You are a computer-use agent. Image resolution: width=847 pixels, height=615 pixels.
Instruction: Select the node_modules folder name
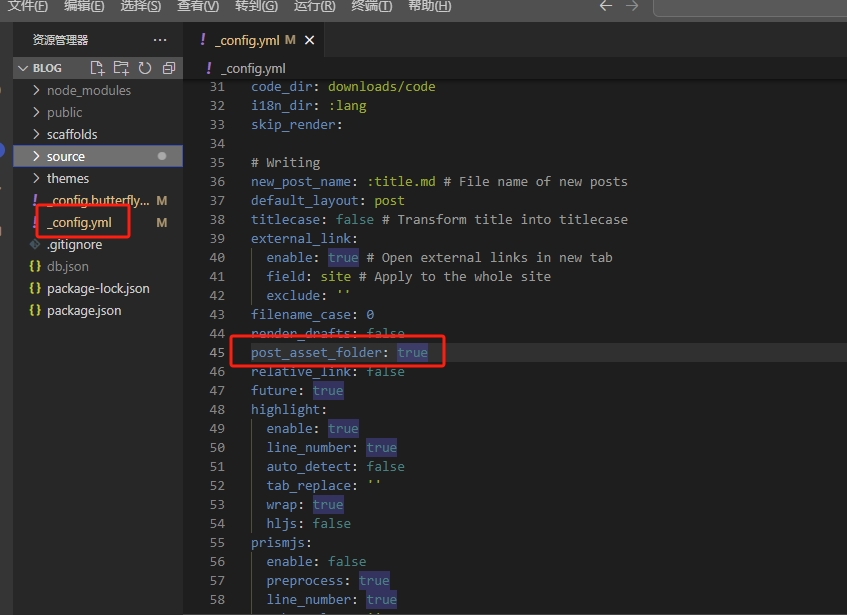tap(89, 90)
